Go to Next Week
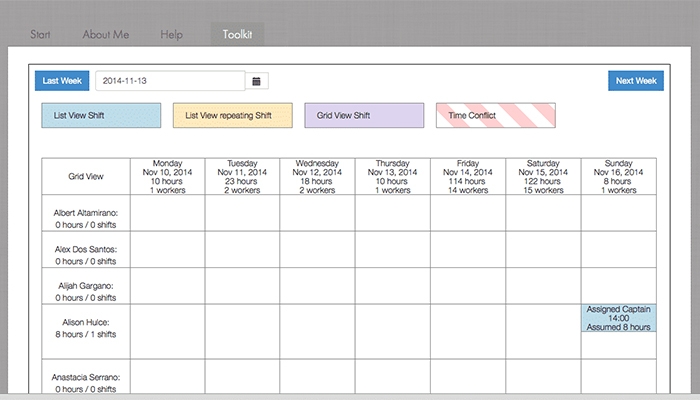 636,81
